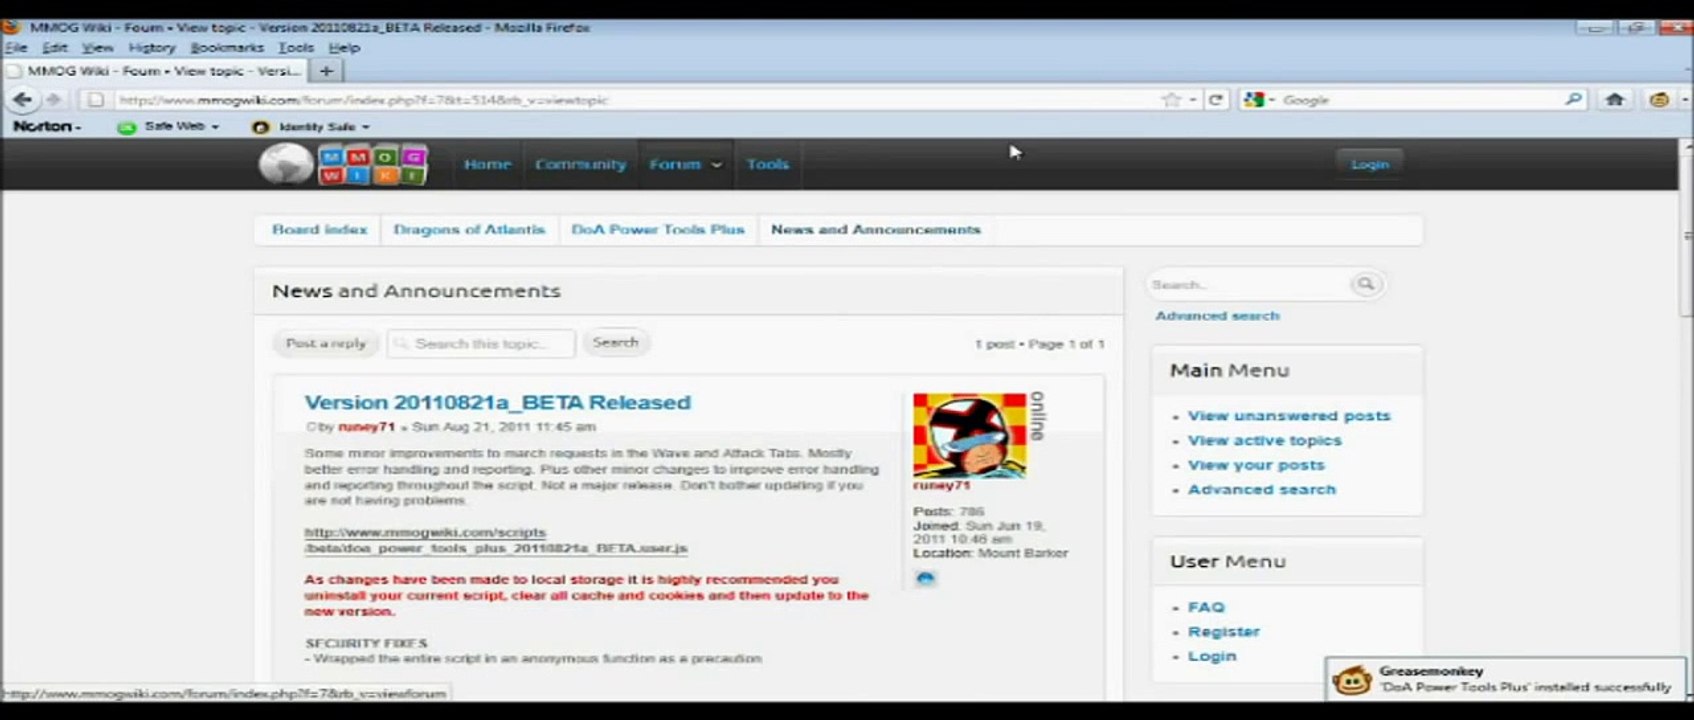This screenshot has height=720, width=1694.
Task: Click the search magnifier in Google box
Action: coord(1573,99)
